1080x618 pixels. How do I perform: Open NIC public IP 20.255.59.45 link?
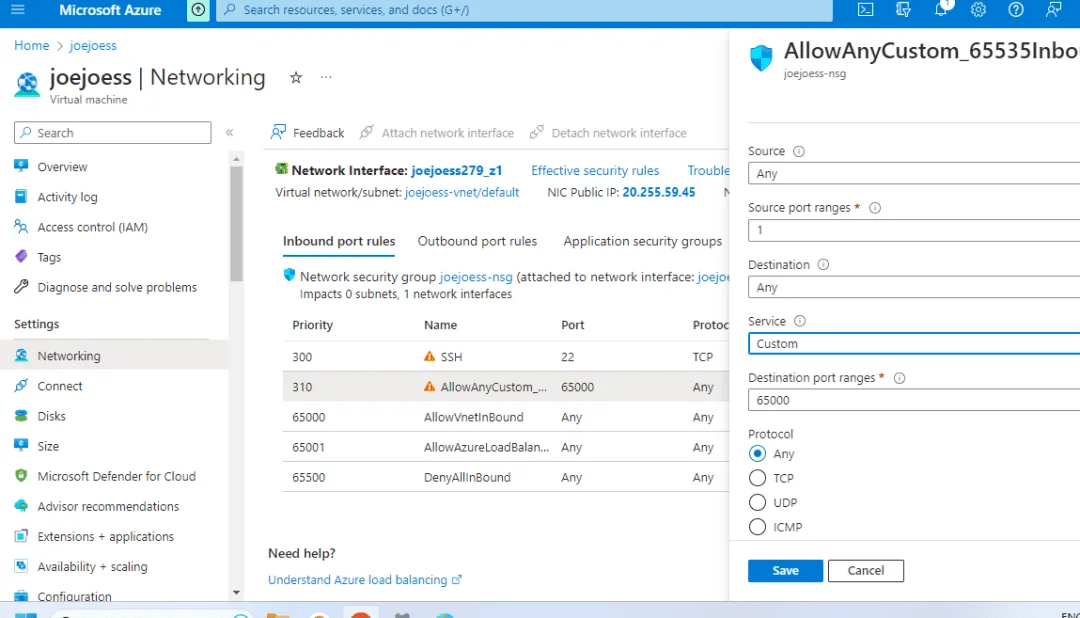click(659, 192)
